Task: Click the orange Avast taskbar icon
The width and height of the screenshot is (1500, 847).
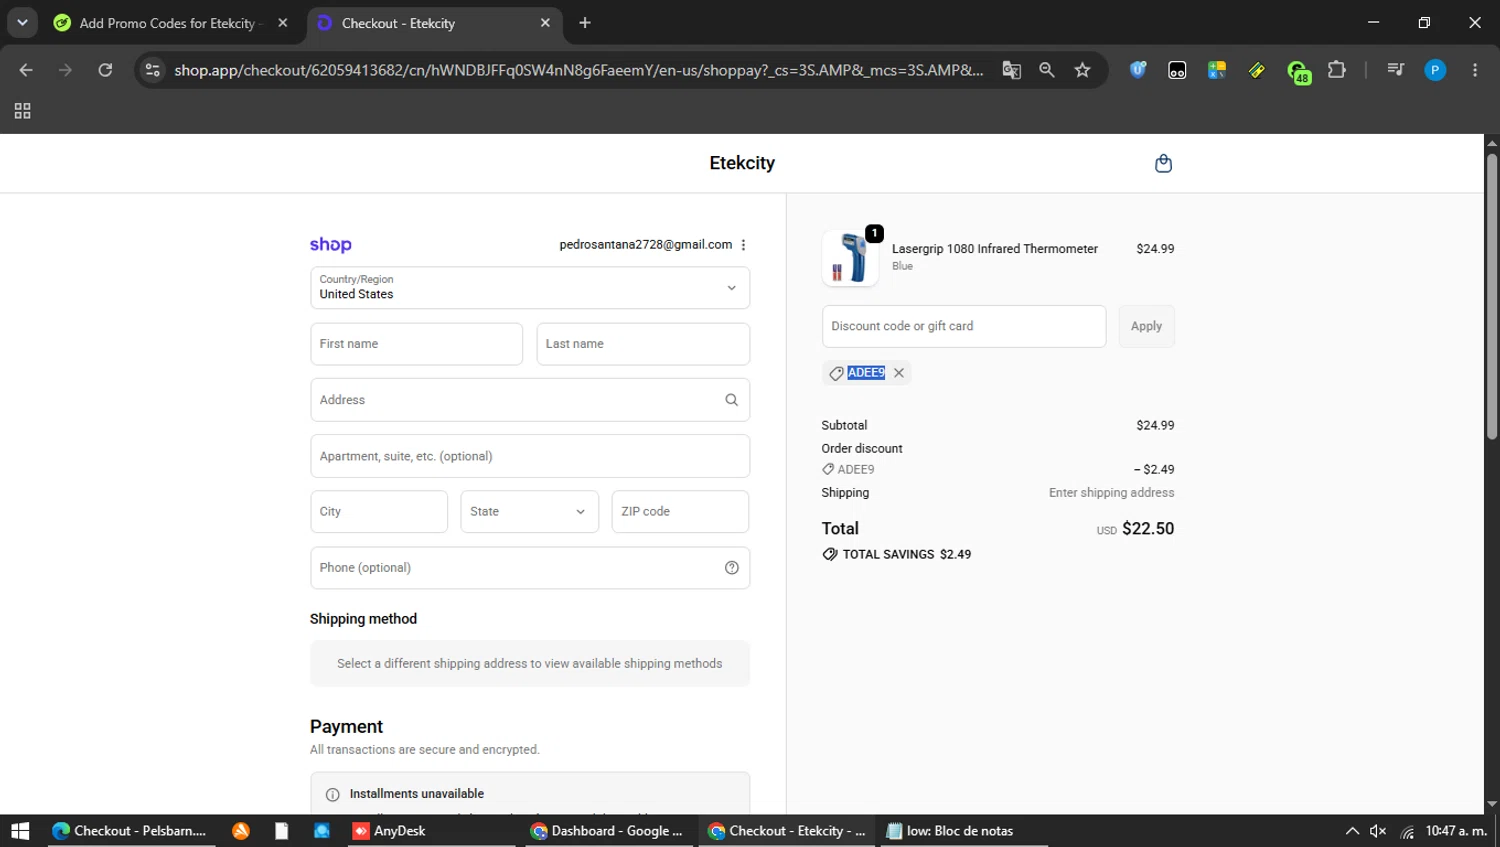Action: pyautogui.click(x=241, y=831)
